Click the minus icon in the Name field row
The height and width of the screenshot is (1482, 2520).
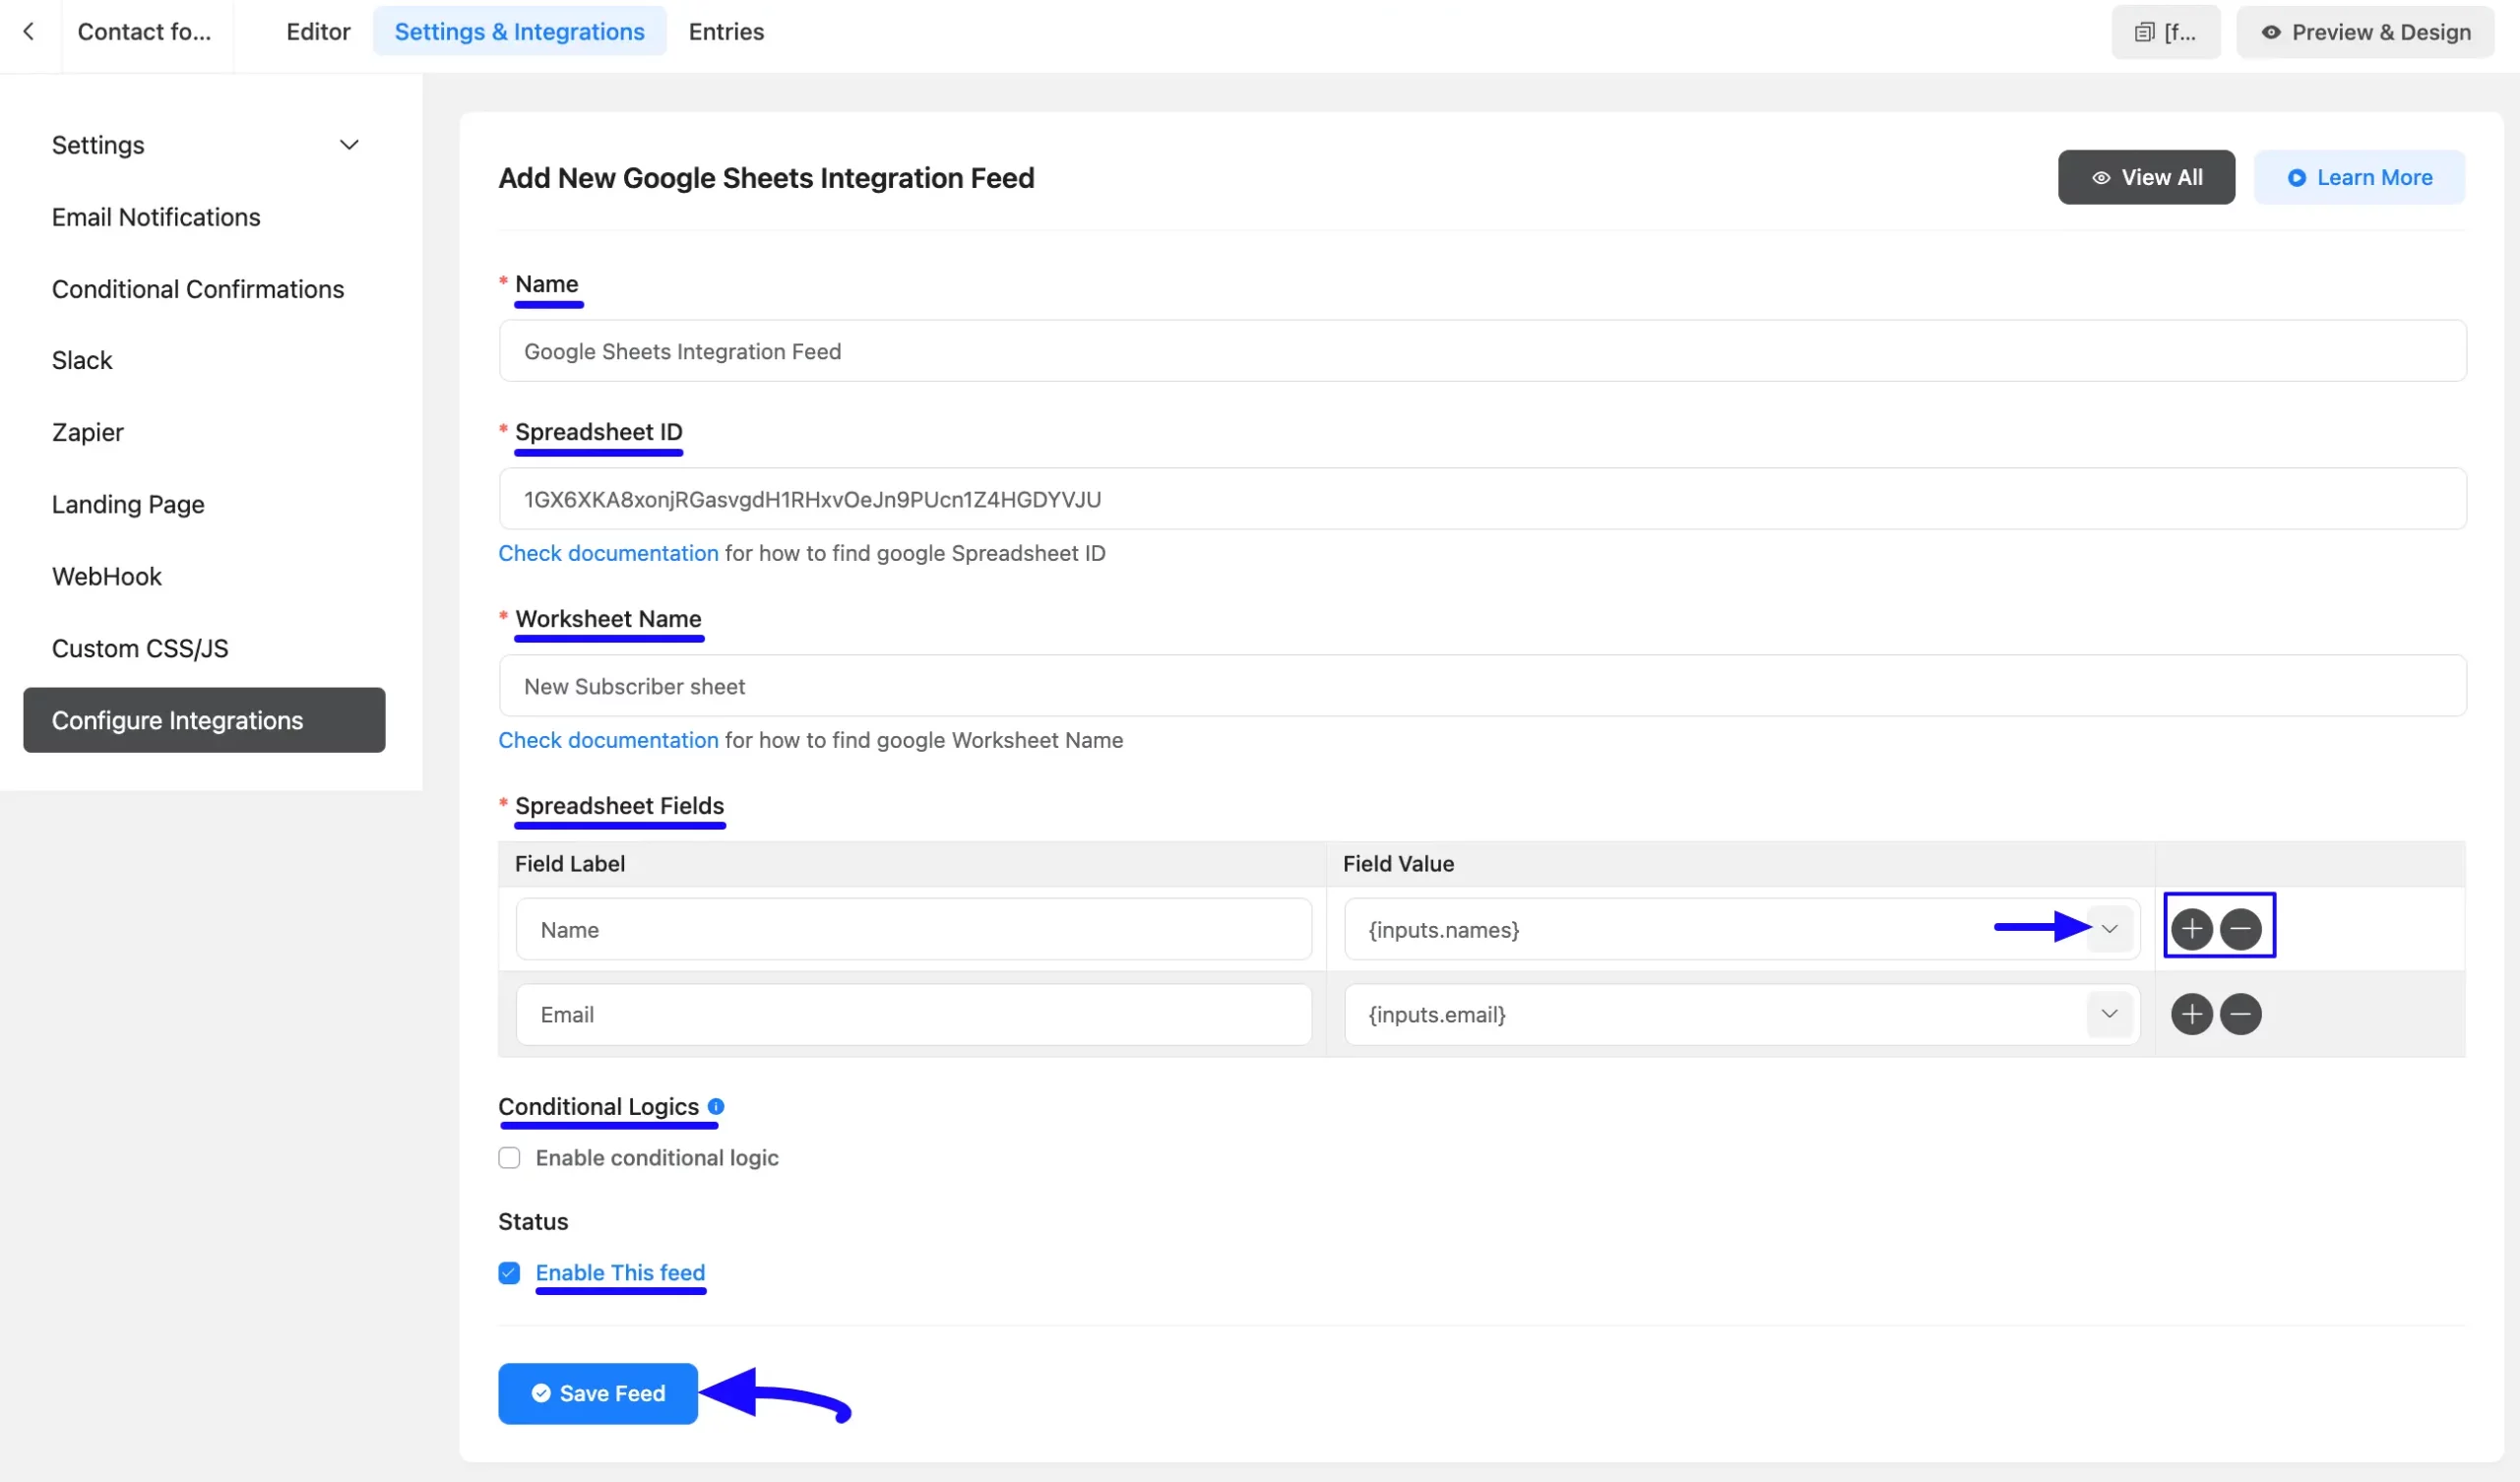coord(2240,929)
